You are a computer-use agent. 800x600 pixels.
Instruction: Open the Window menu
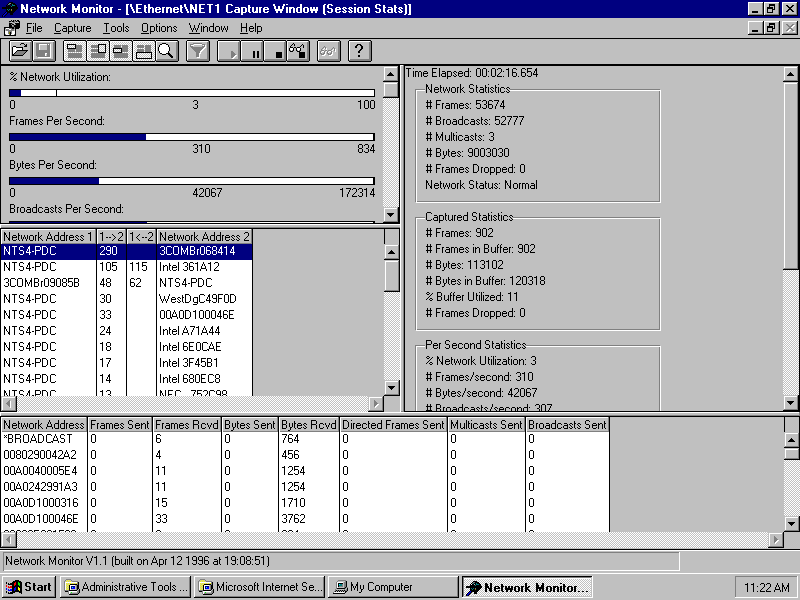pos(208,28)
